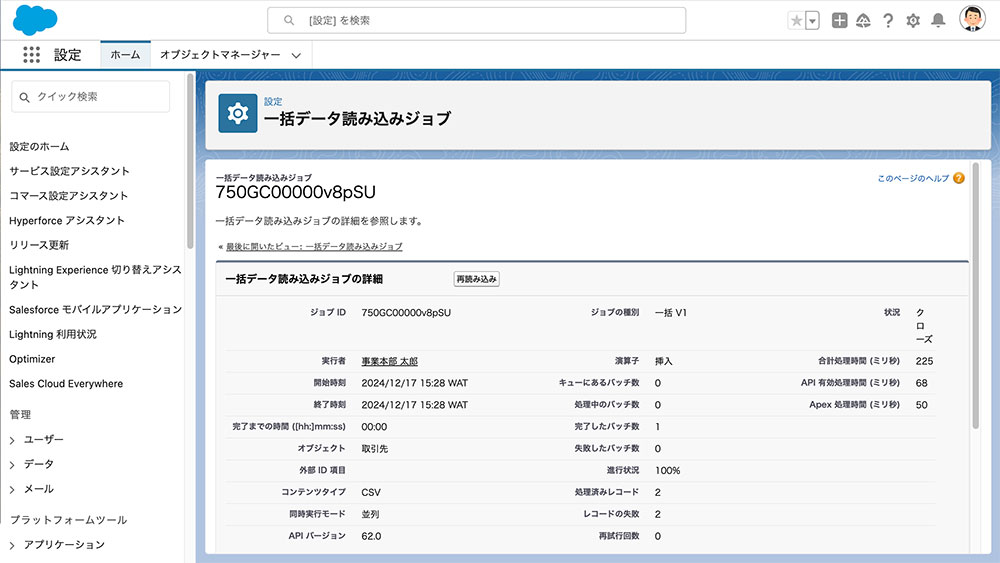
Task: Click the 100% progress value
Action: 668,471
